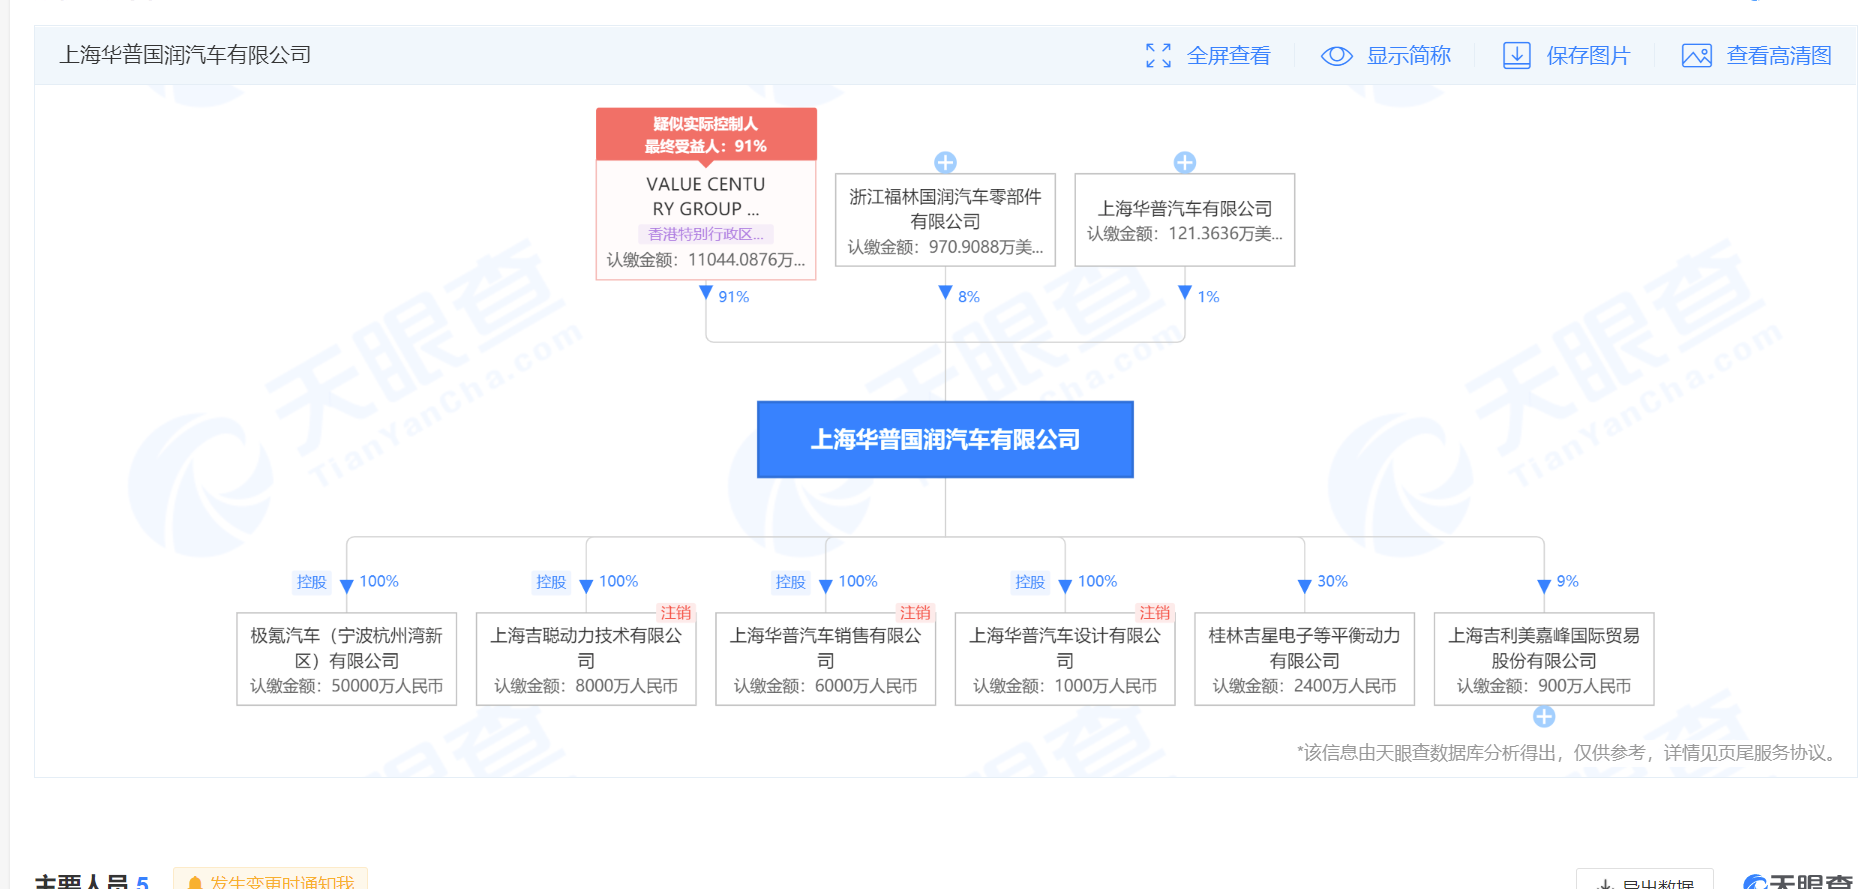
Task: Click 疑似实际控制人 red banner
Action: click(706, 134)
